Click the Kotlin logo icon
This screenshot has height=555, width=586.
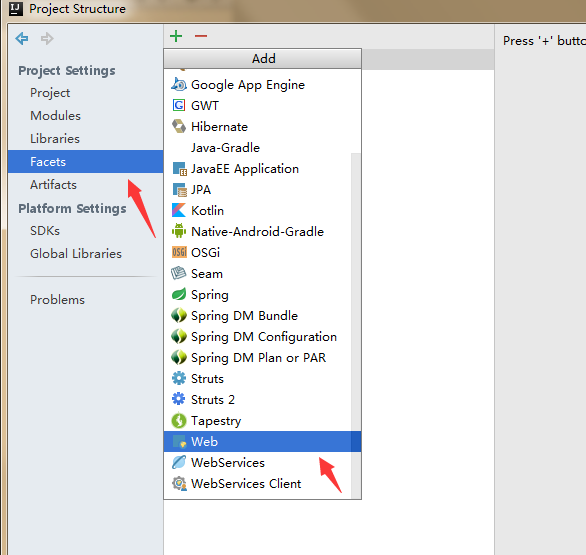click(179, 210)
